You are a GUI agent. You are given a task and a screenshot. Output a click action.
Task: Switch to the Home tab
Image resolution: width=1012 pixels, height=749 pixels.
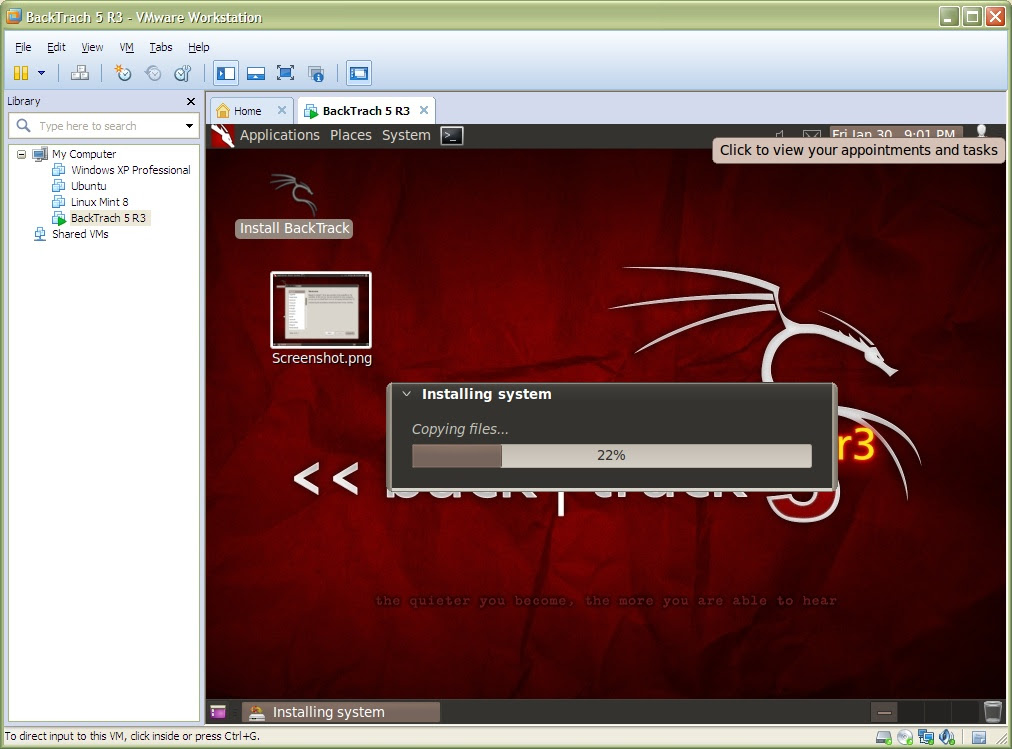tap(247, 111)
